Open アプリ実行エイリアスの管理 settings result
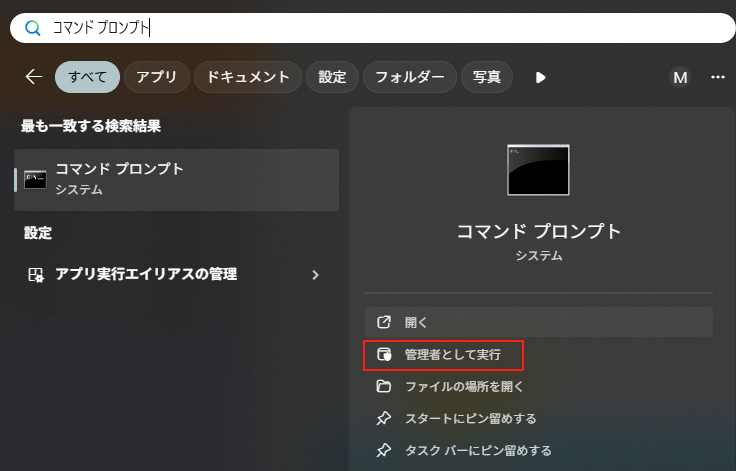Image resolution: width=736 pixels, height=471 pixels. coord(176,274)
